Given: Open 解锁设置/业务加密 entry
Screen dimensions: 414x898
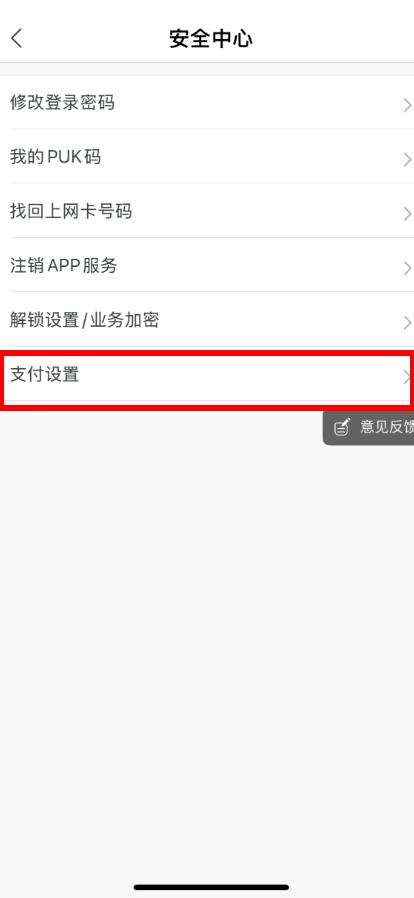Looking at the screenshot, I should pos(207,320).
